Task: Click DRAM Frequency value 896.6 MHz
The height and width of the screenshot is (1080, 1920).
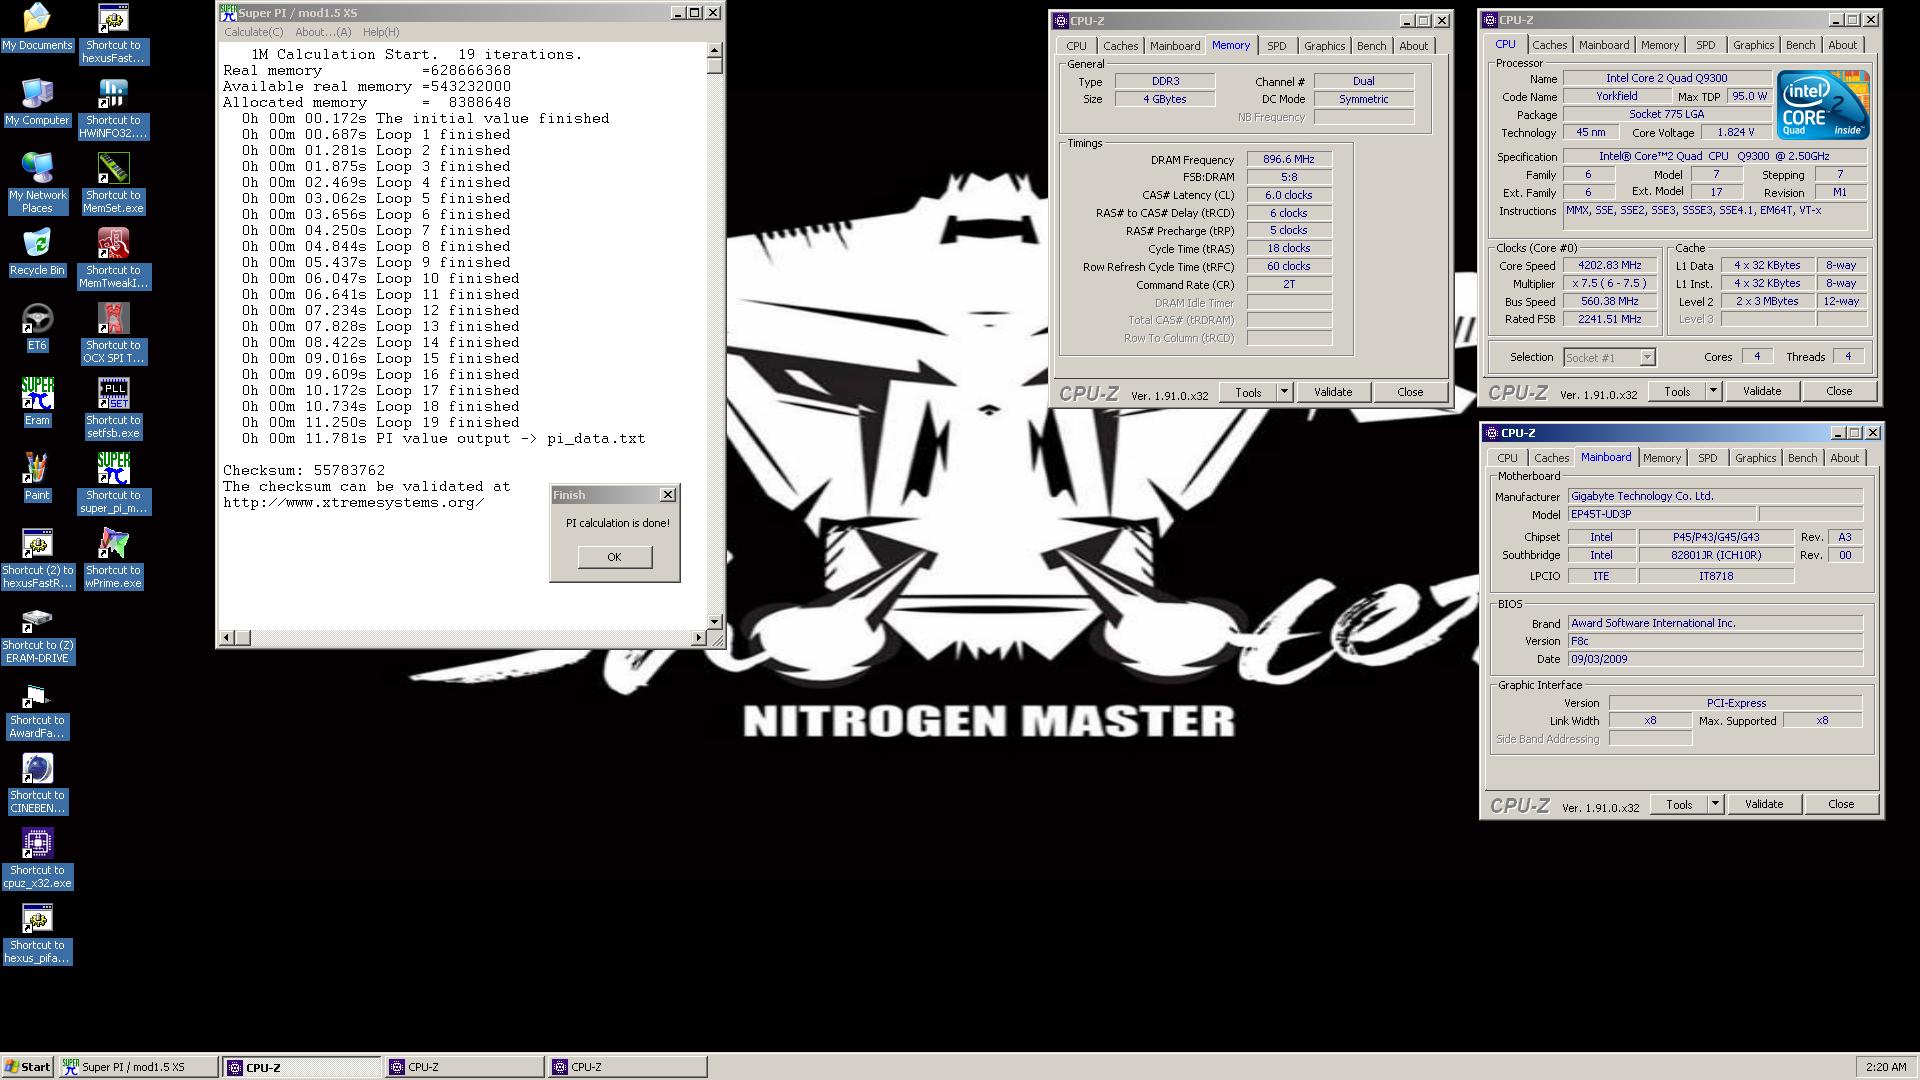Action: [x=1288, y=159]
